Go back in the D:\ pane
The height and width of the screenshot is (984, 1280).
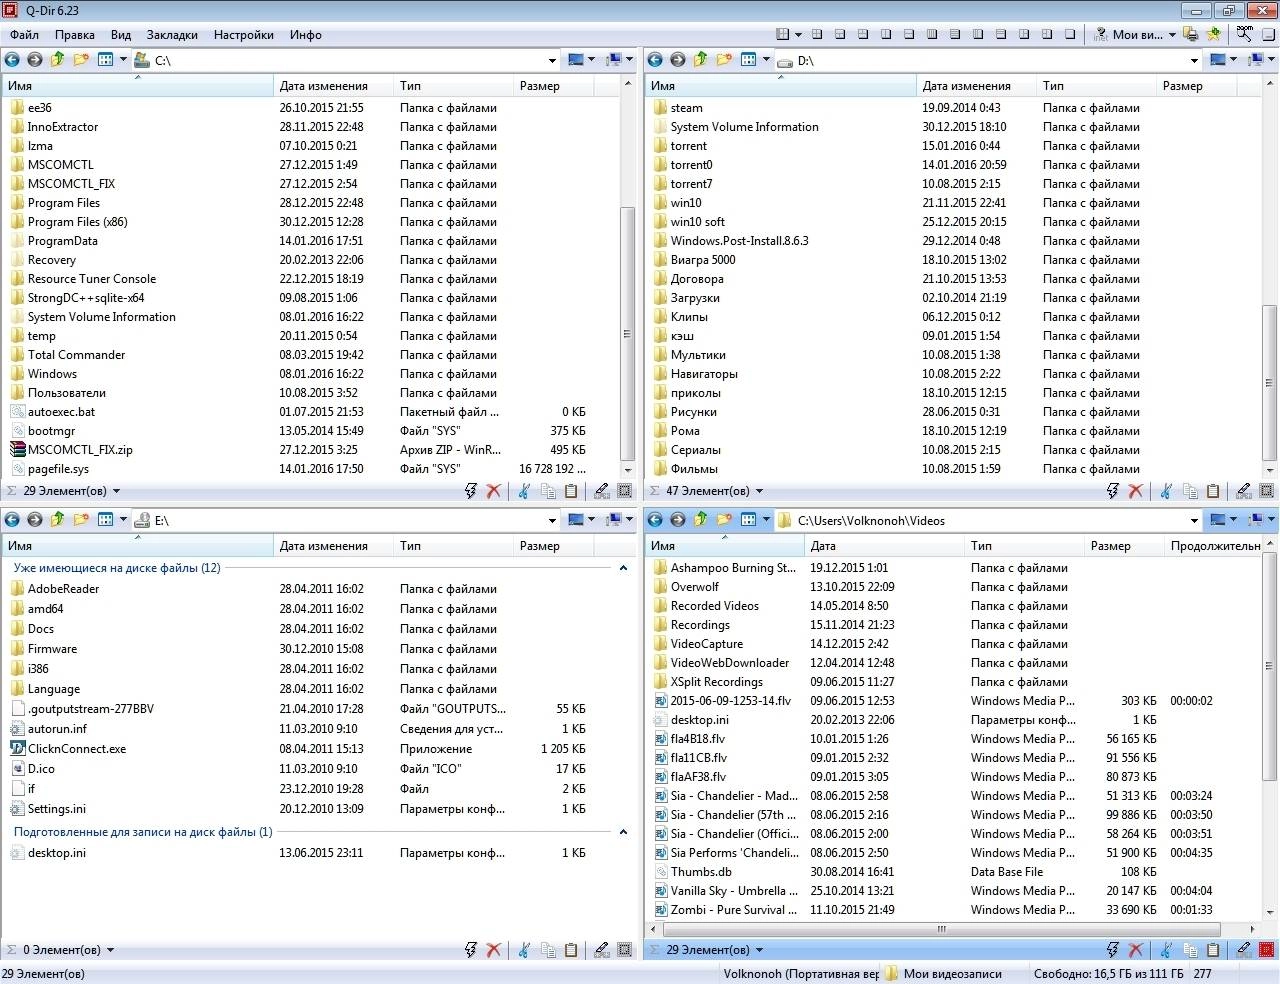(x=655, y=60)
